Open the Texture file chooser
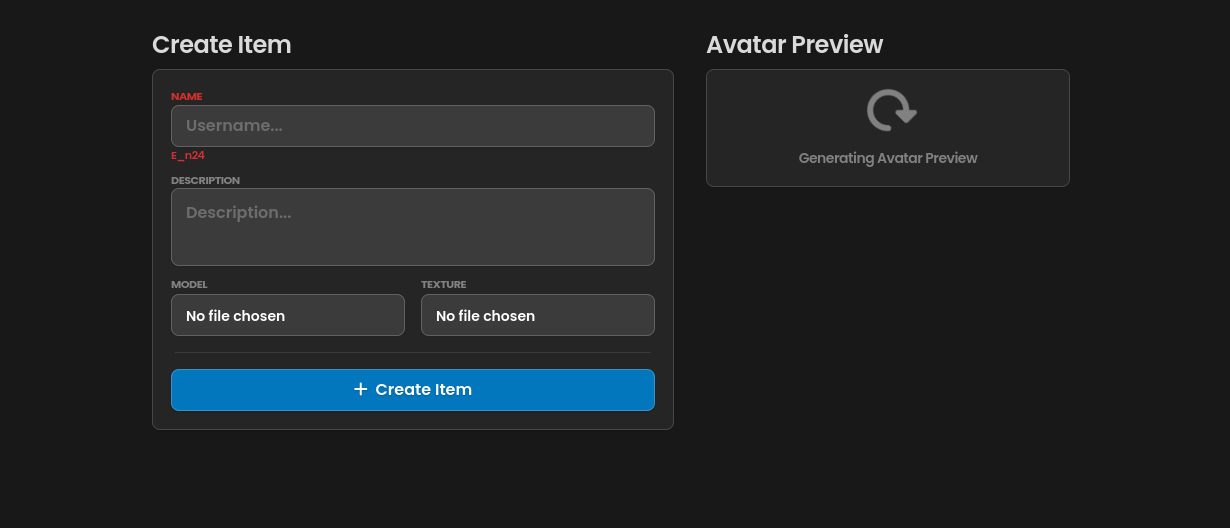This screenshot has width=1230, height=528. [x=537, y=315]
